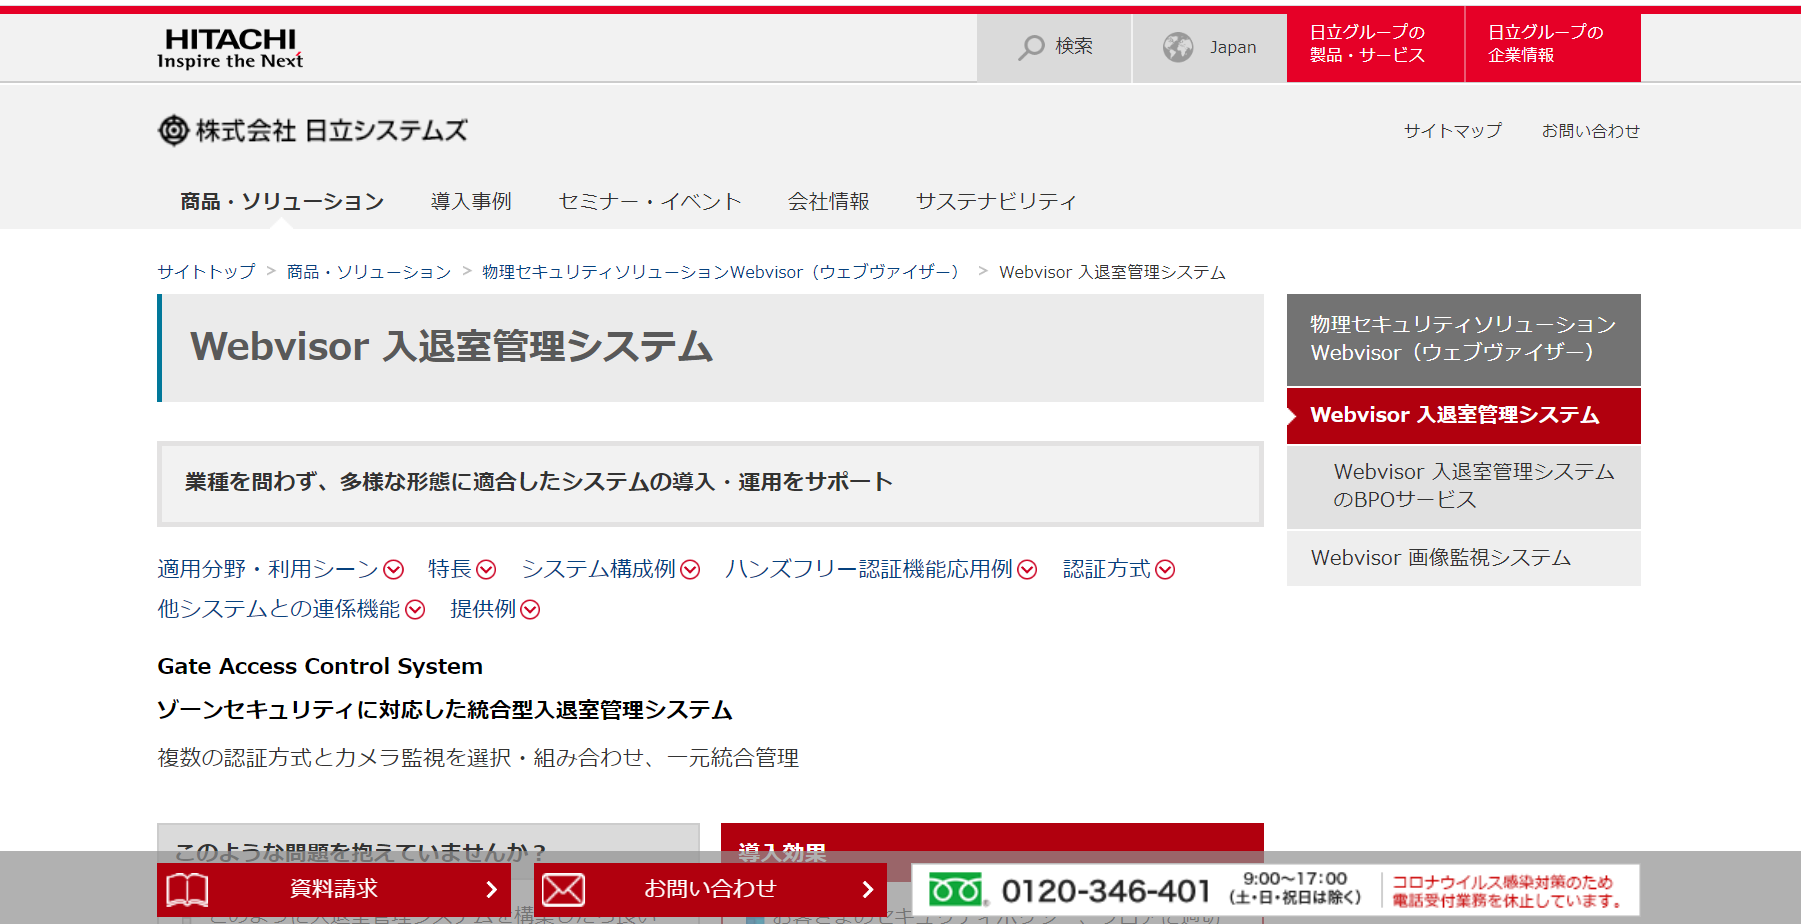1801x924 pixels.
Task: Click 他システムとの連係機能 anchor text
Action: (279, 609)
